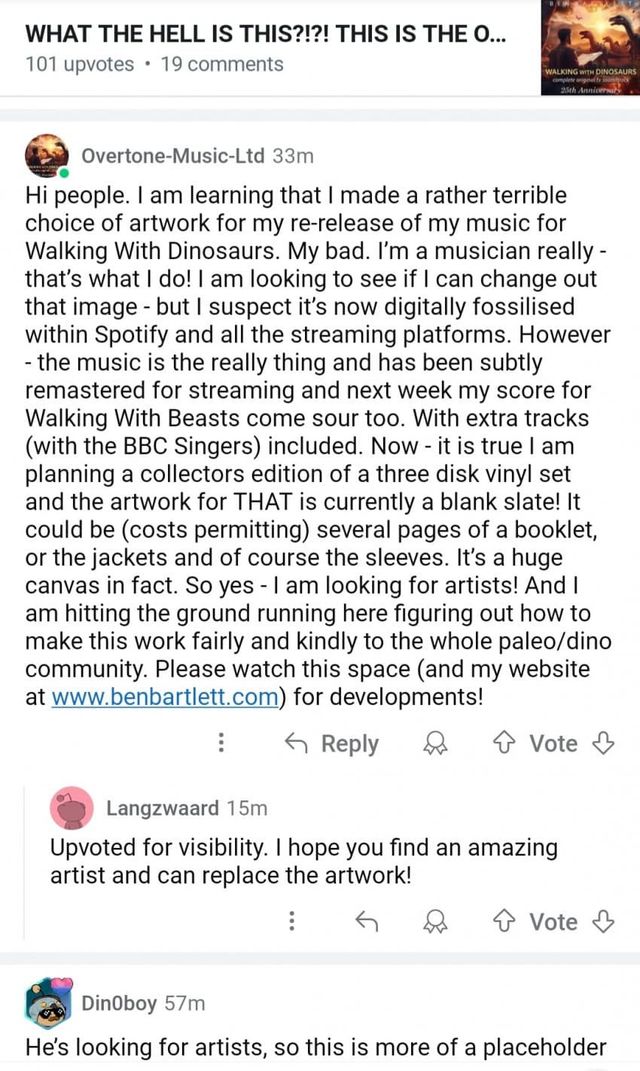This screenshot has height=1071, width=640.
Task: Open the overflow menu on Langzwaard's comment
Action: pos(291,921)
